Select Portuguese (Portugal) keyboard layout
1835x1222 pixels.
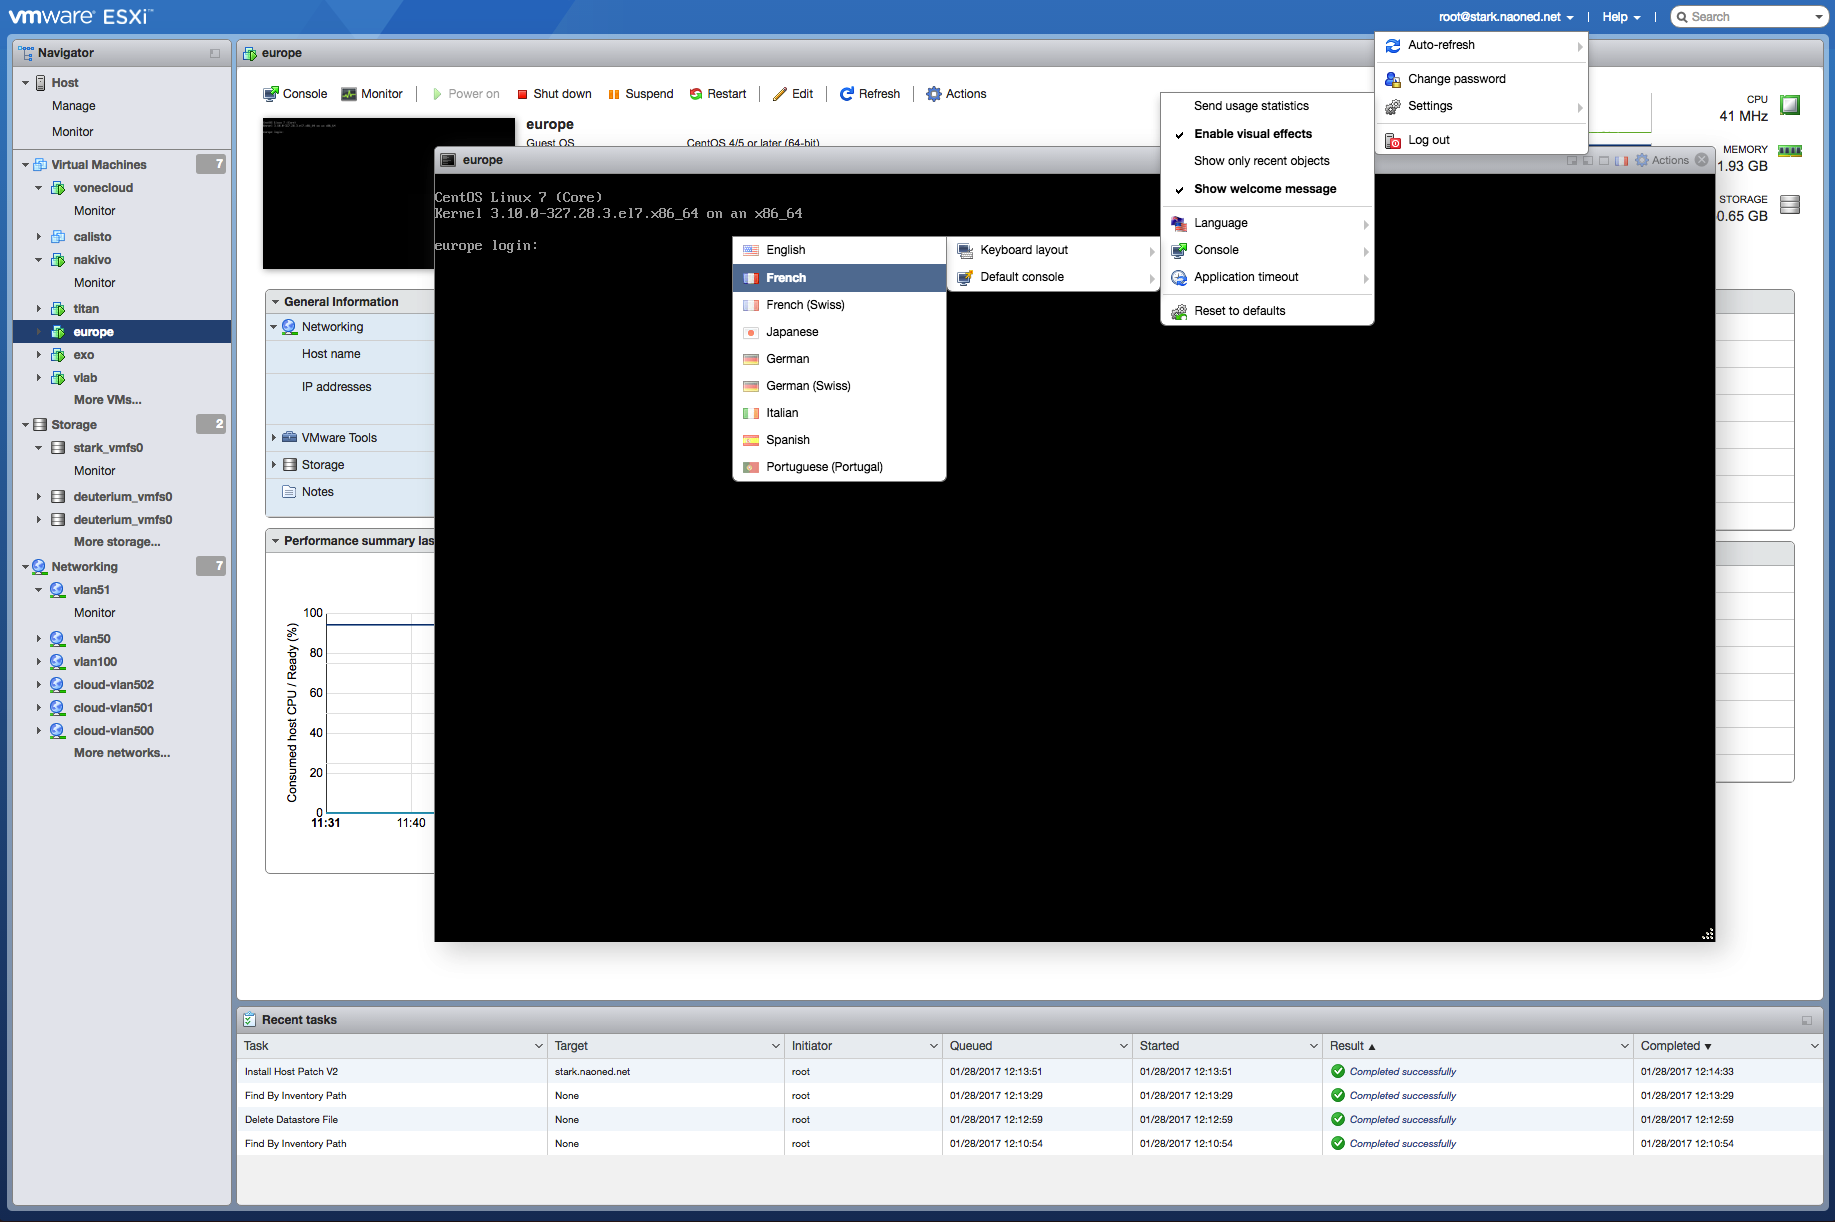[x=839, y=467]
